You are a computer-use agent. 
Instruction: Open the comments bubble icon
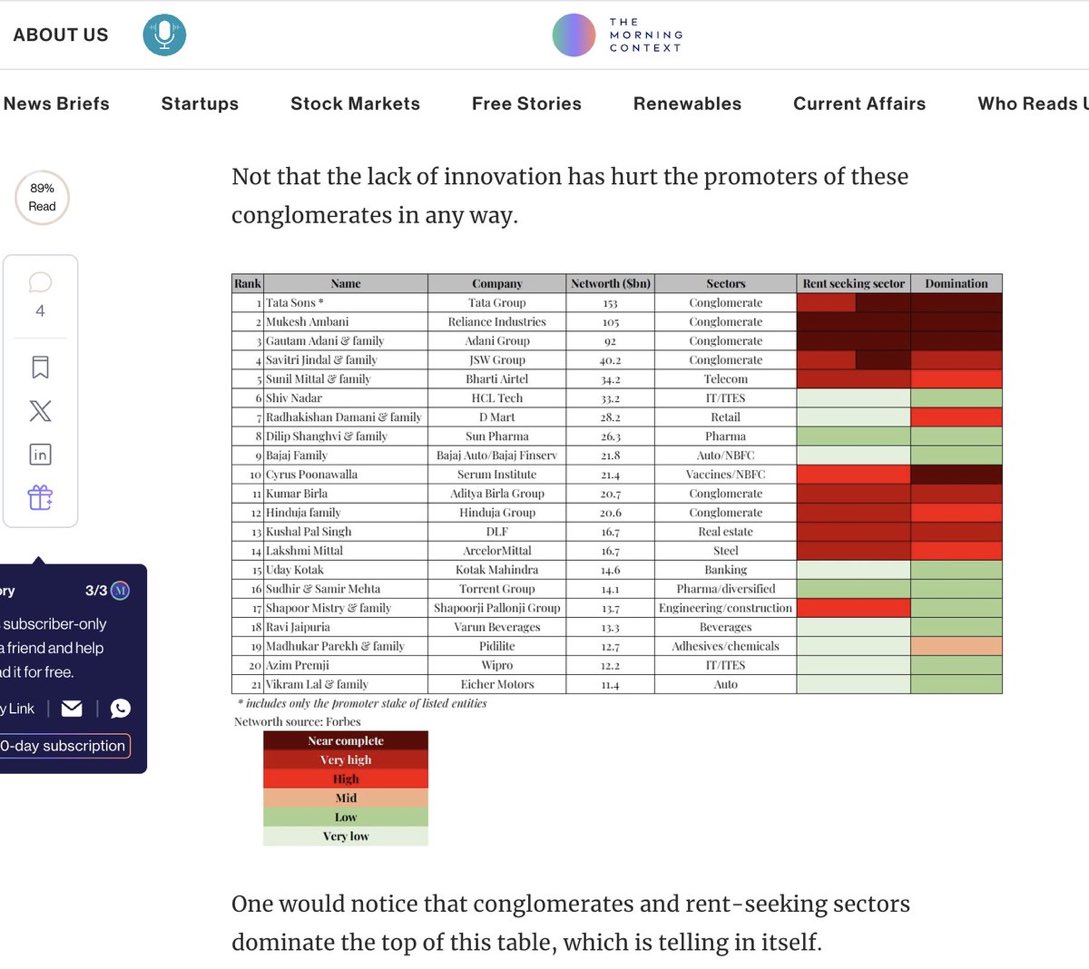(40, 282)
